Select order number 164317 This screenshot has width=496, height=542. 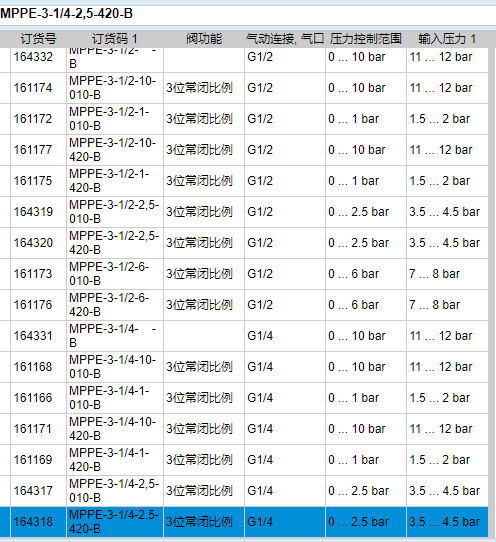[x=33, y=491]
